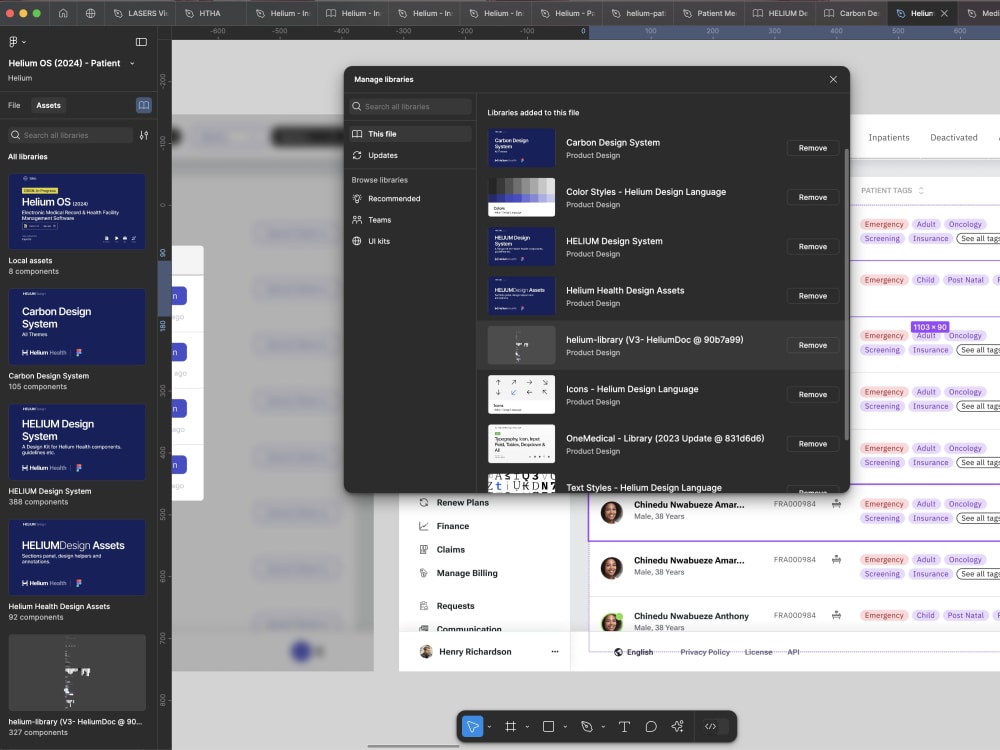Open more options next to Henry Richardson
This screenshot has width=1000, height=750.
point(555,652)
